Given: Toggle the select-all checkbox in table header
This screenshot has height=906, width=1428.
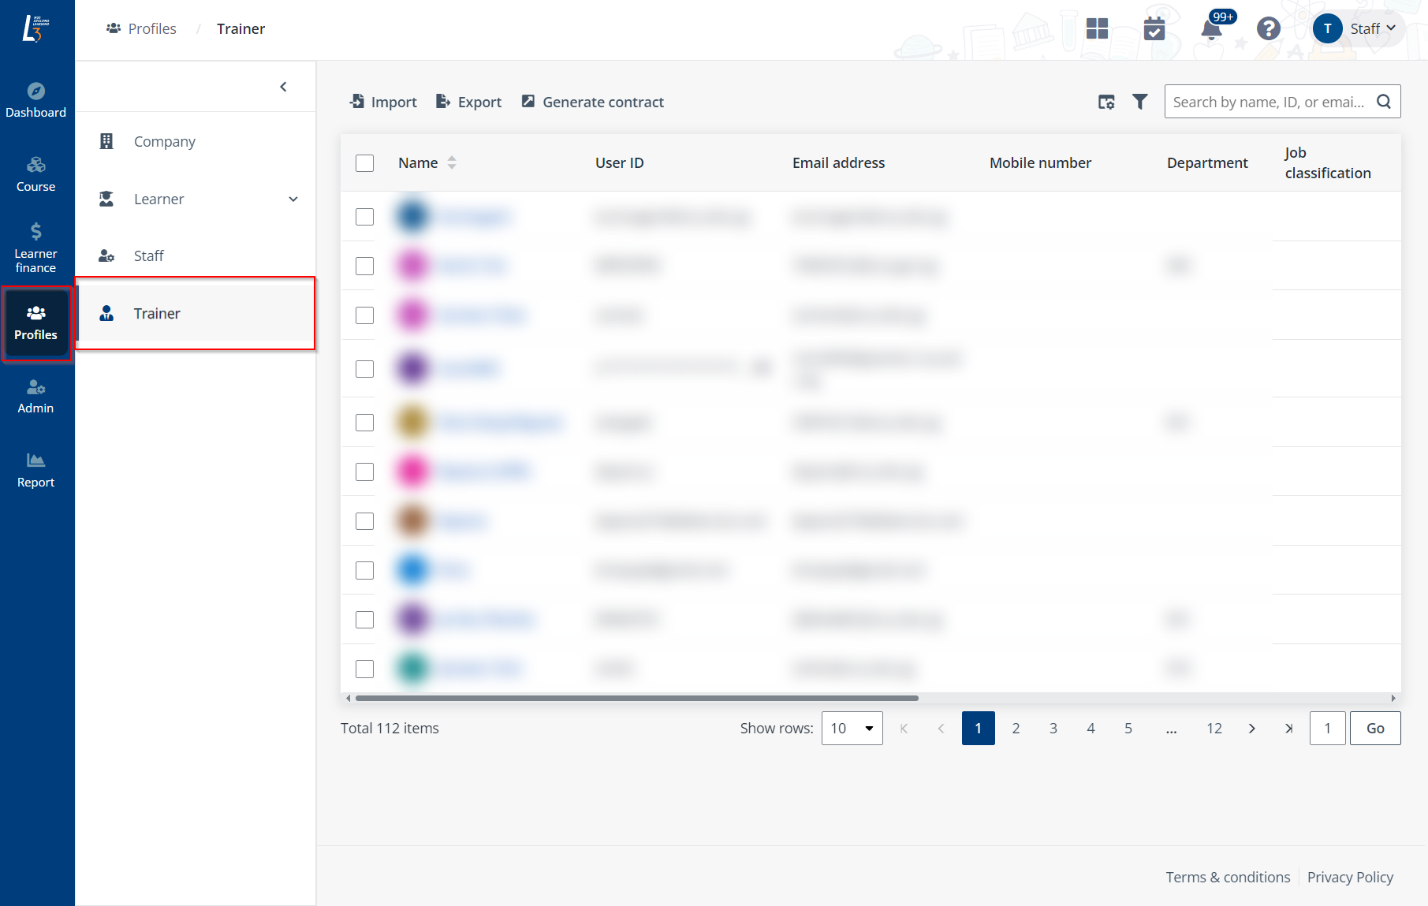Looking at the screenshot, I should tap(365, 163).
